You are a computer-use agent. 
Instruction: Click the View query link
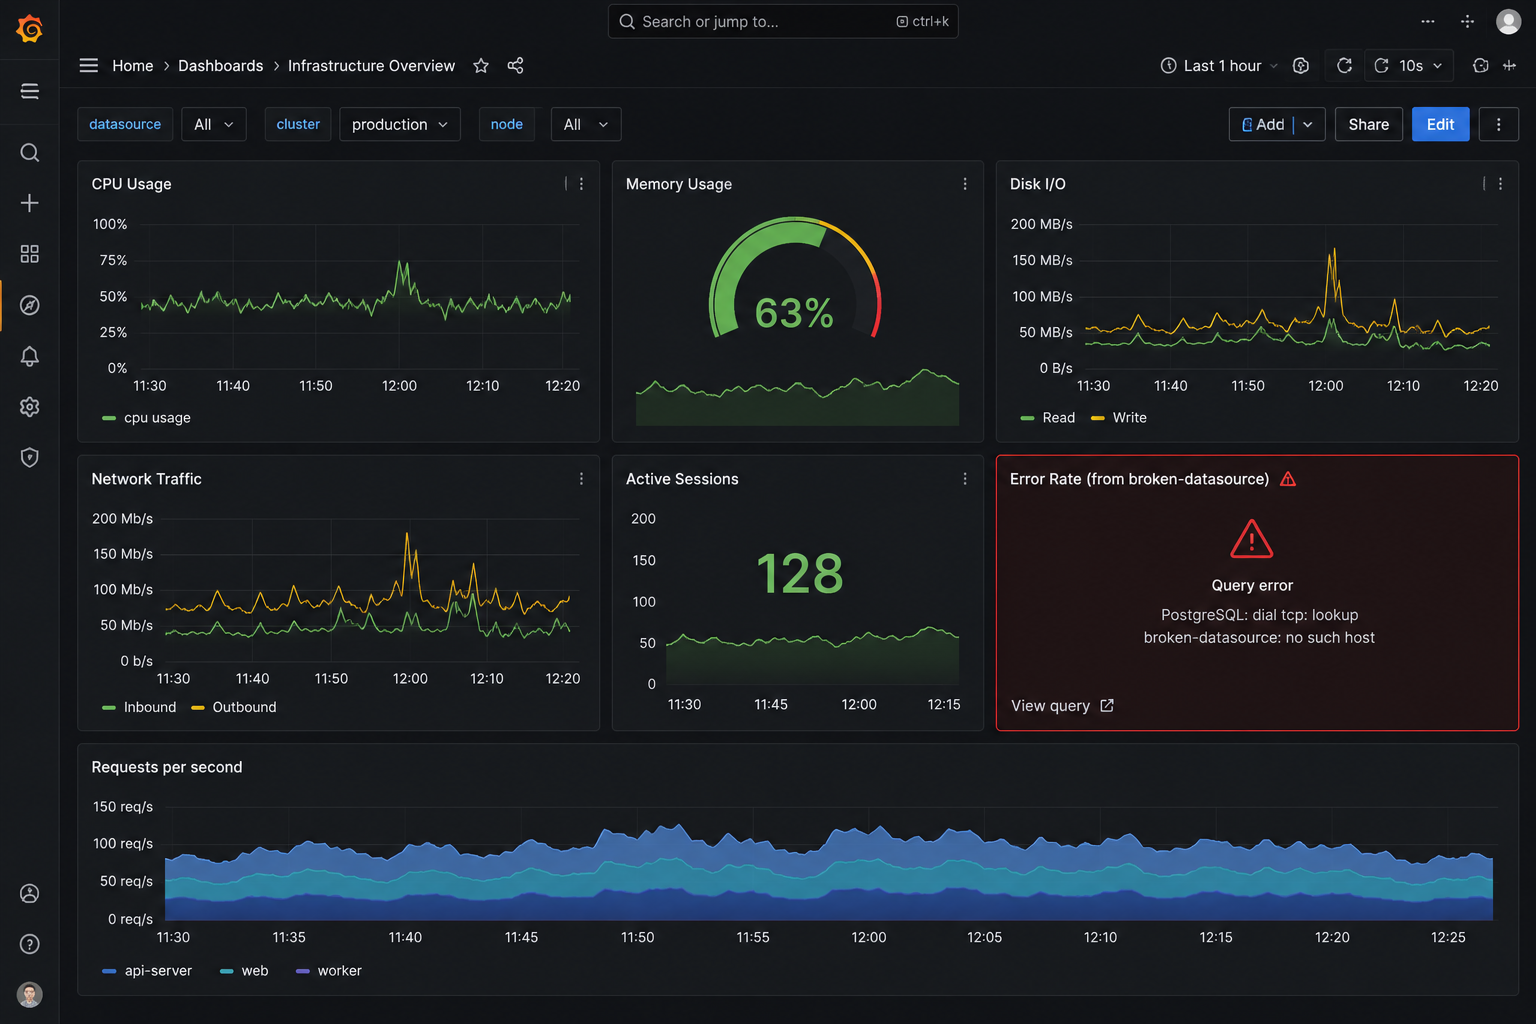(x=1062, y=706)
